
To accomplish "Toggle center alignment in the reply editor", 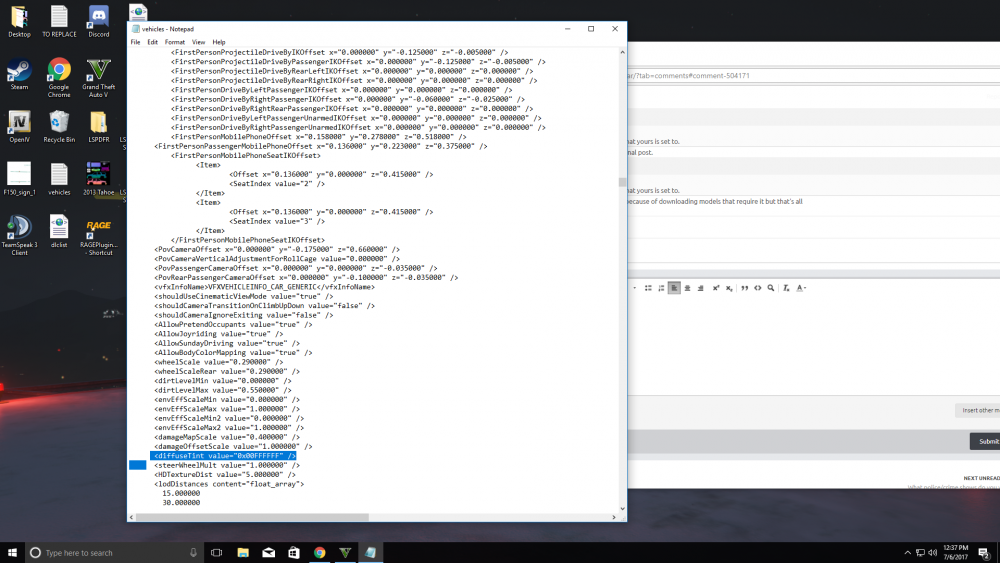I will point(688,288).
